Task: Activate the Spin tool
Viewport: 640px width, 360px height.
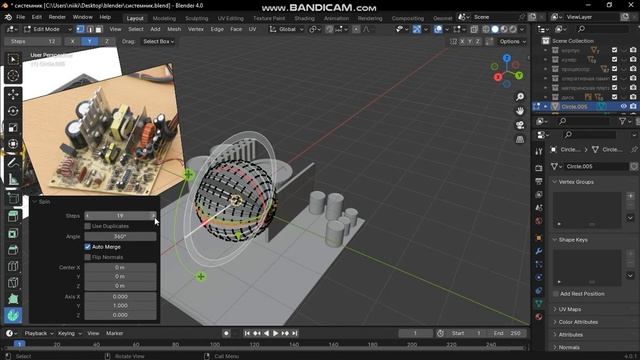Action: click(13, 316)
